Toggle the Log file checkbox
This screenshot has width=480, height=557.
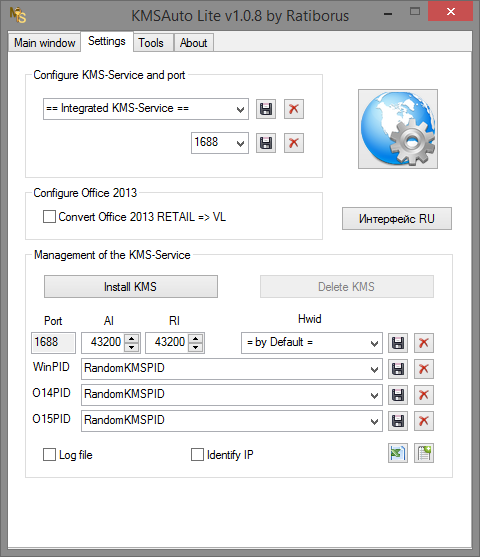(49, 454)
